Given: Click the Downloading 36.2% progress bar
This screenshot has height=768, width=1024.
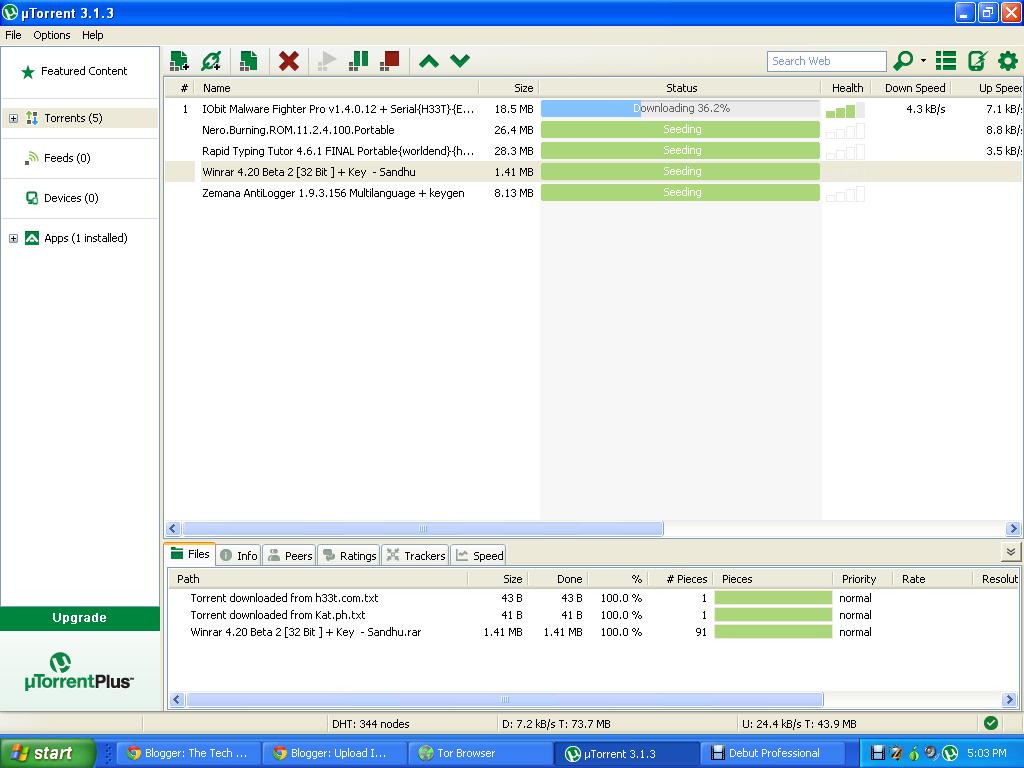Looking at the screenshot, I should [x=680, y=108].
